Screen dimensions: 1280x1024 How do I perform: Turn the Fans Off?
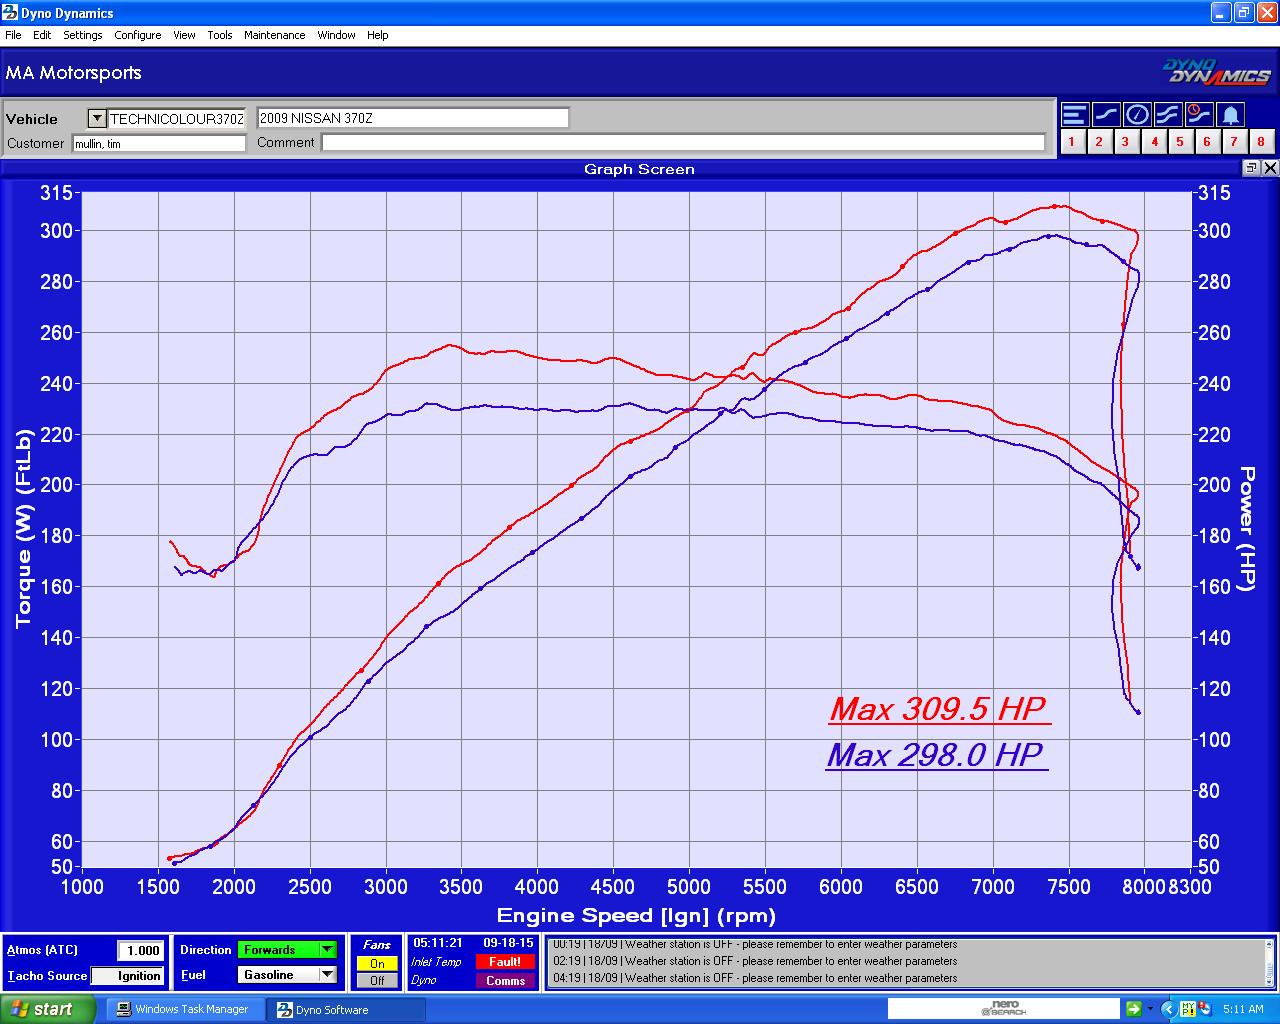(377, 980)
